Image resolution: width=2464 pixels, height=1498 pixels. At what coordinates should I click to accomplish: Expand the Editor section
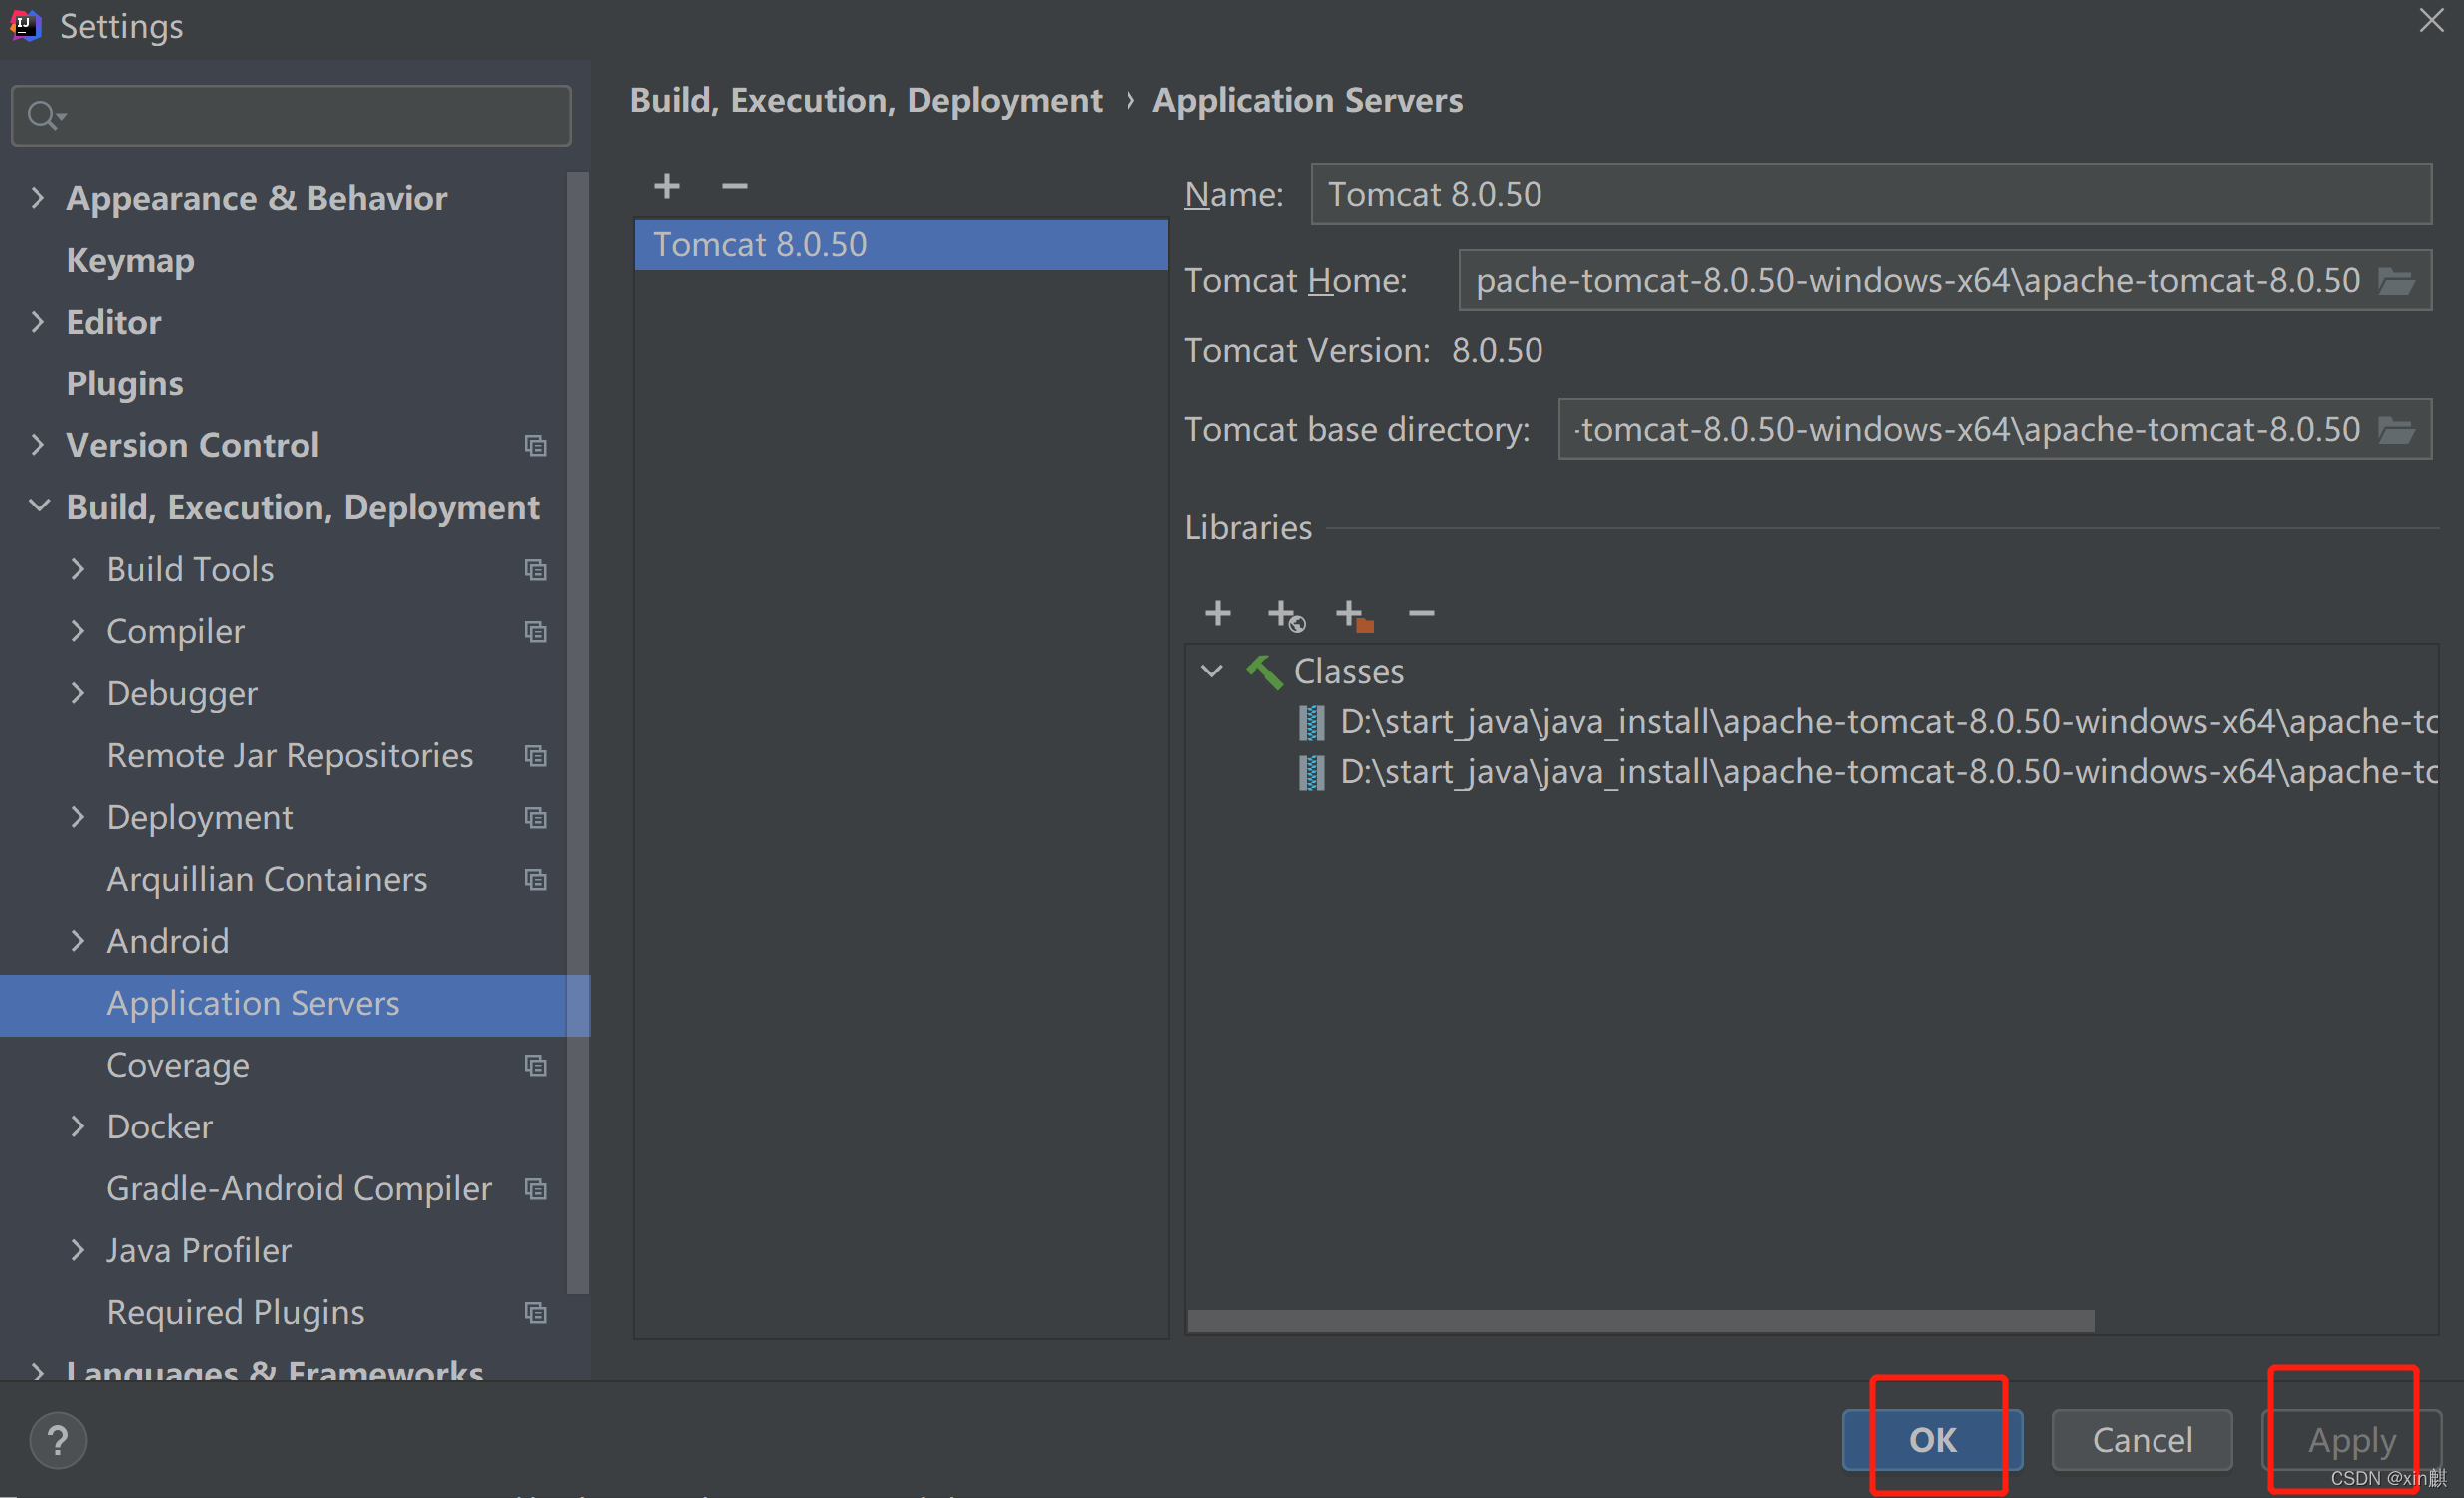click(x=38, y=322)
